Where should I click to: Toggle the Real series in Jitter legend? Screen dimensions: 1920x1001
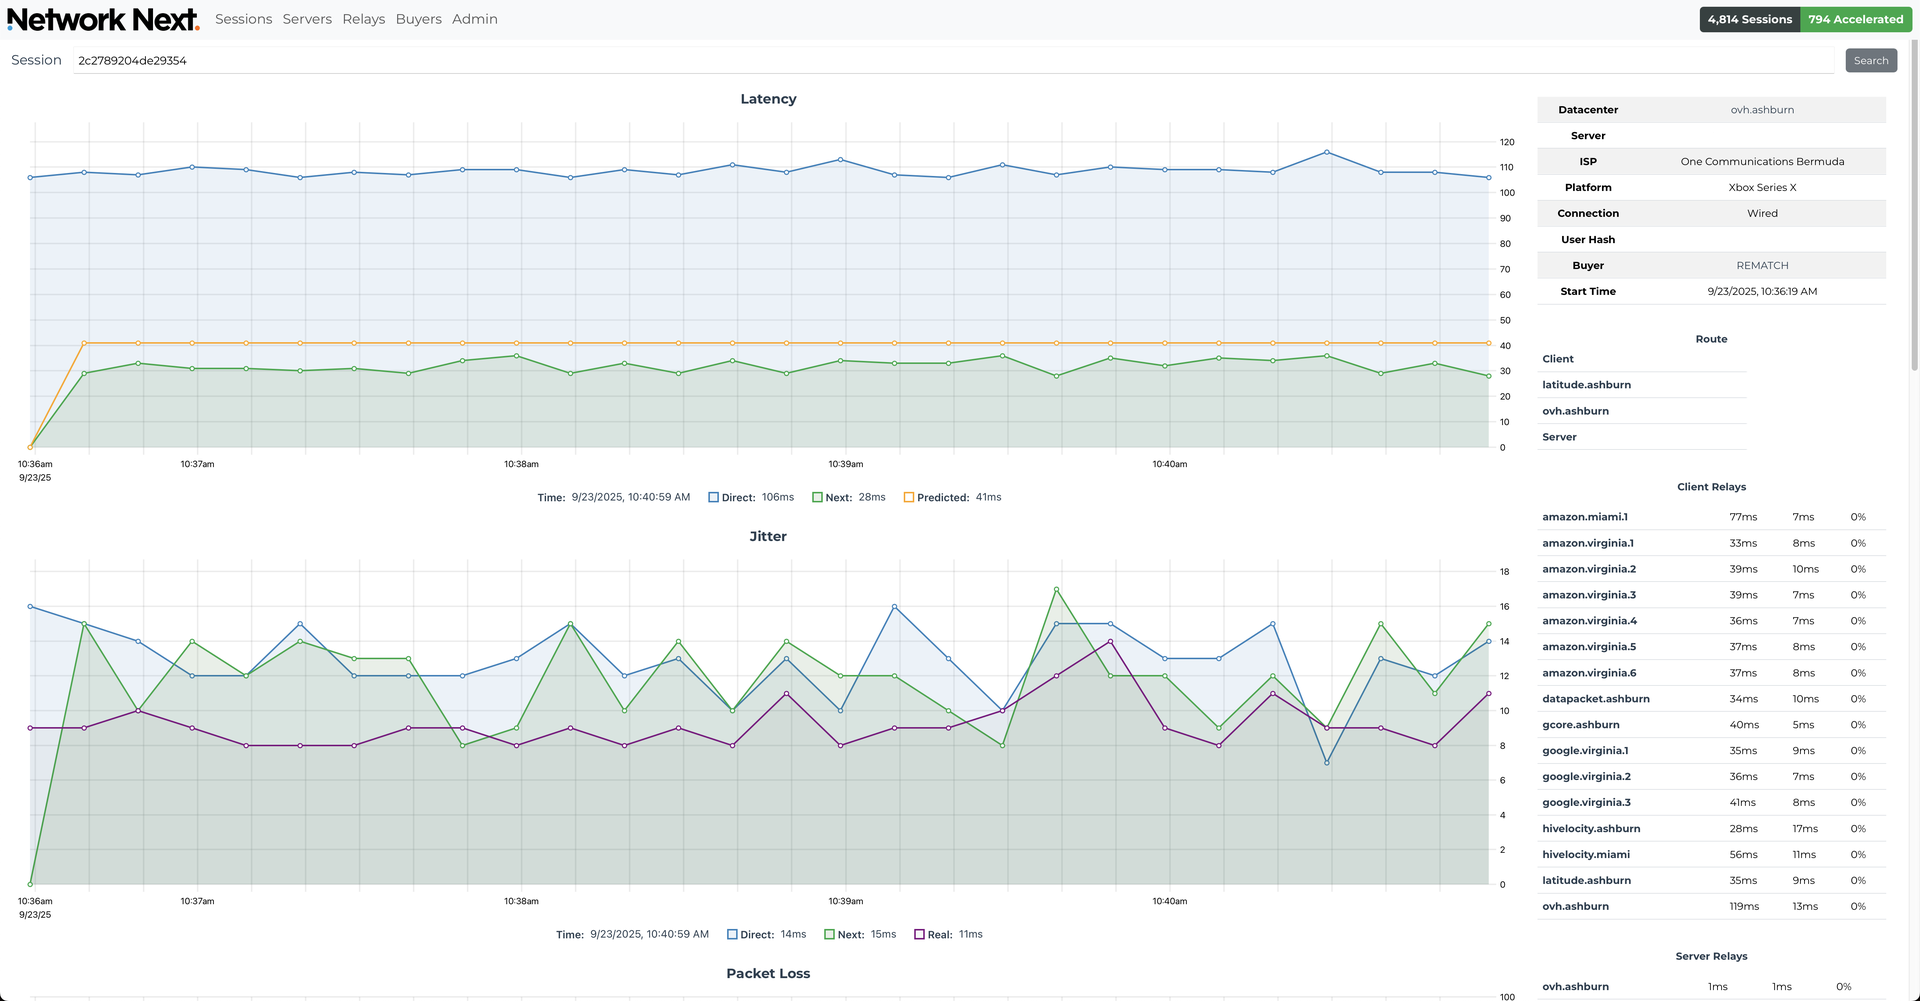click(938, 935)
